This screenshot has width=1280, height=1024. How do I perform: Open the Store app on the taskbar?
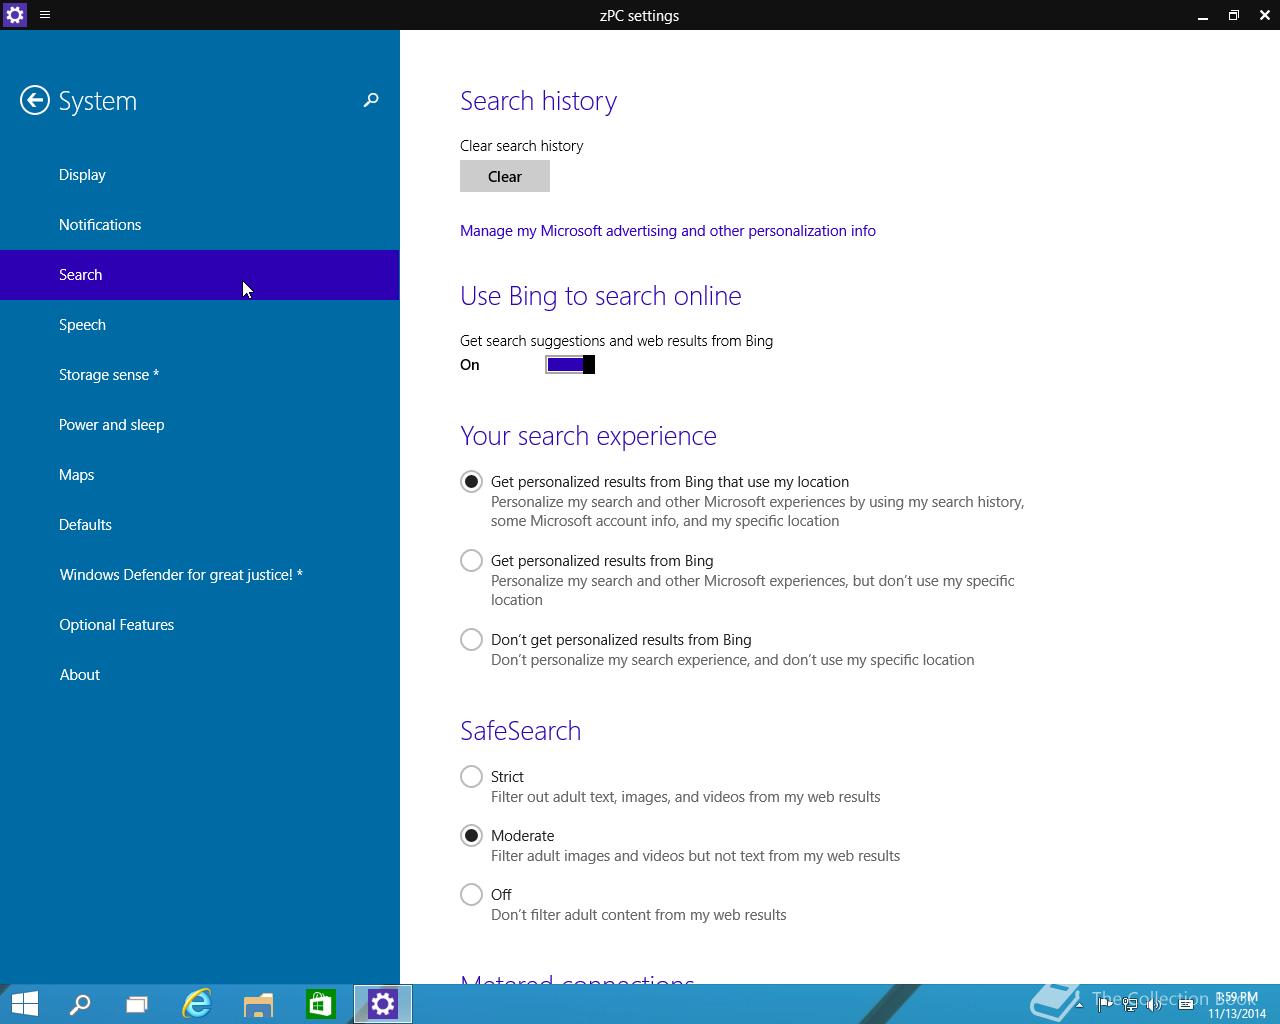click(x=320, y=1004)
